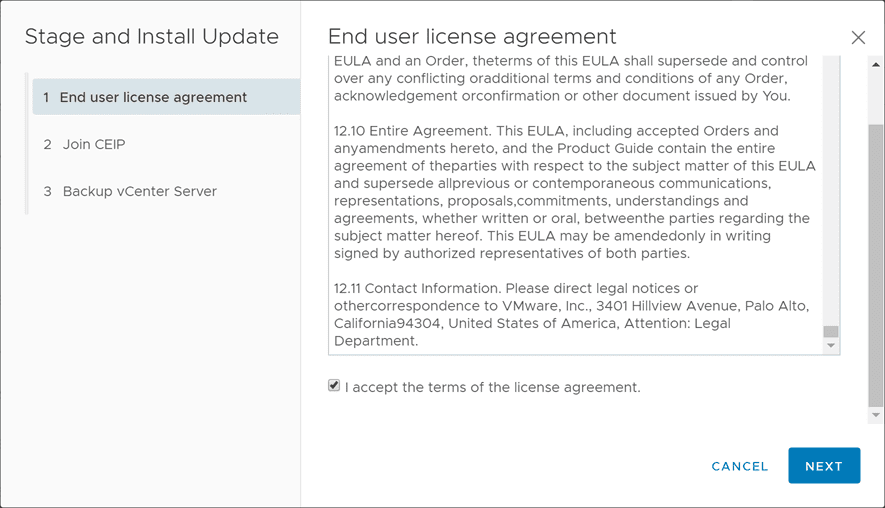Go to the Join CEIP step

[93, 144]
